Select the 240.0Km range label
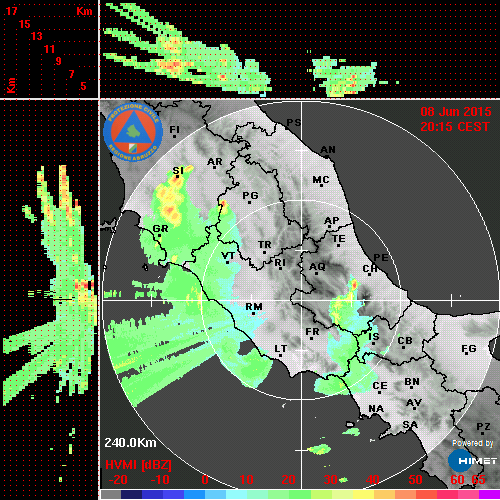 (130, 443)
